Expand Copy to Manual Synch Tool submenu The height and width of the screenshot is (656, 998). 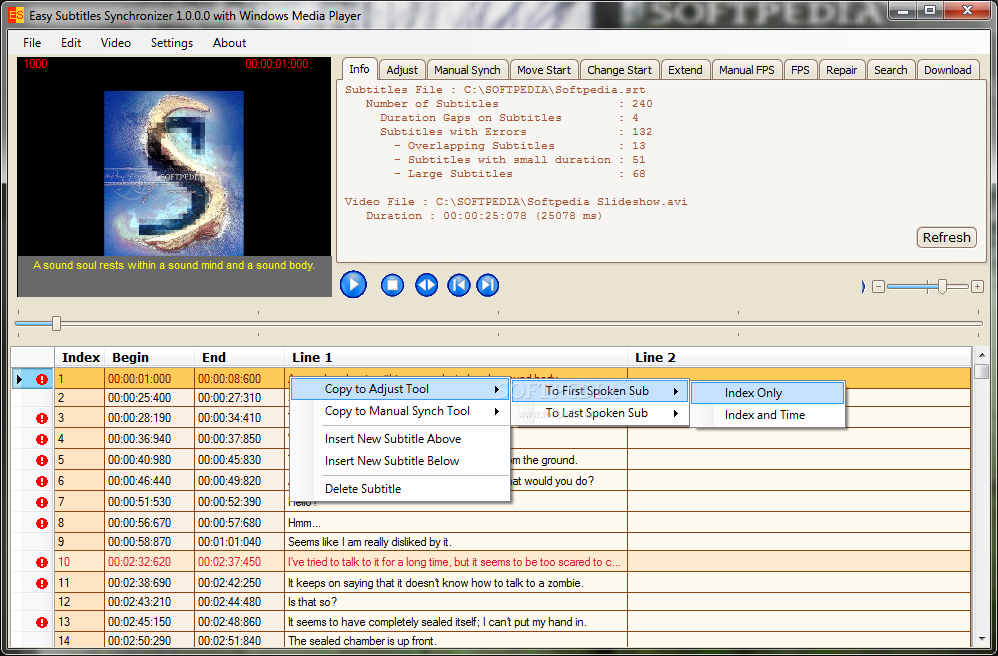tap(400, 411)
